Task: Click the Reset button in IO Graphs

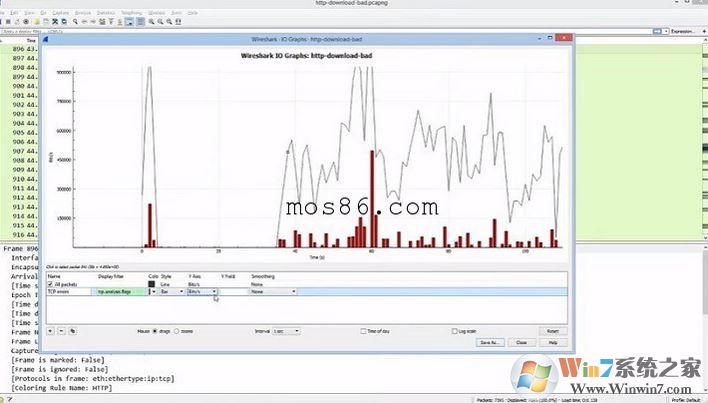Action: pyautogui.click(x=553, y=331)
